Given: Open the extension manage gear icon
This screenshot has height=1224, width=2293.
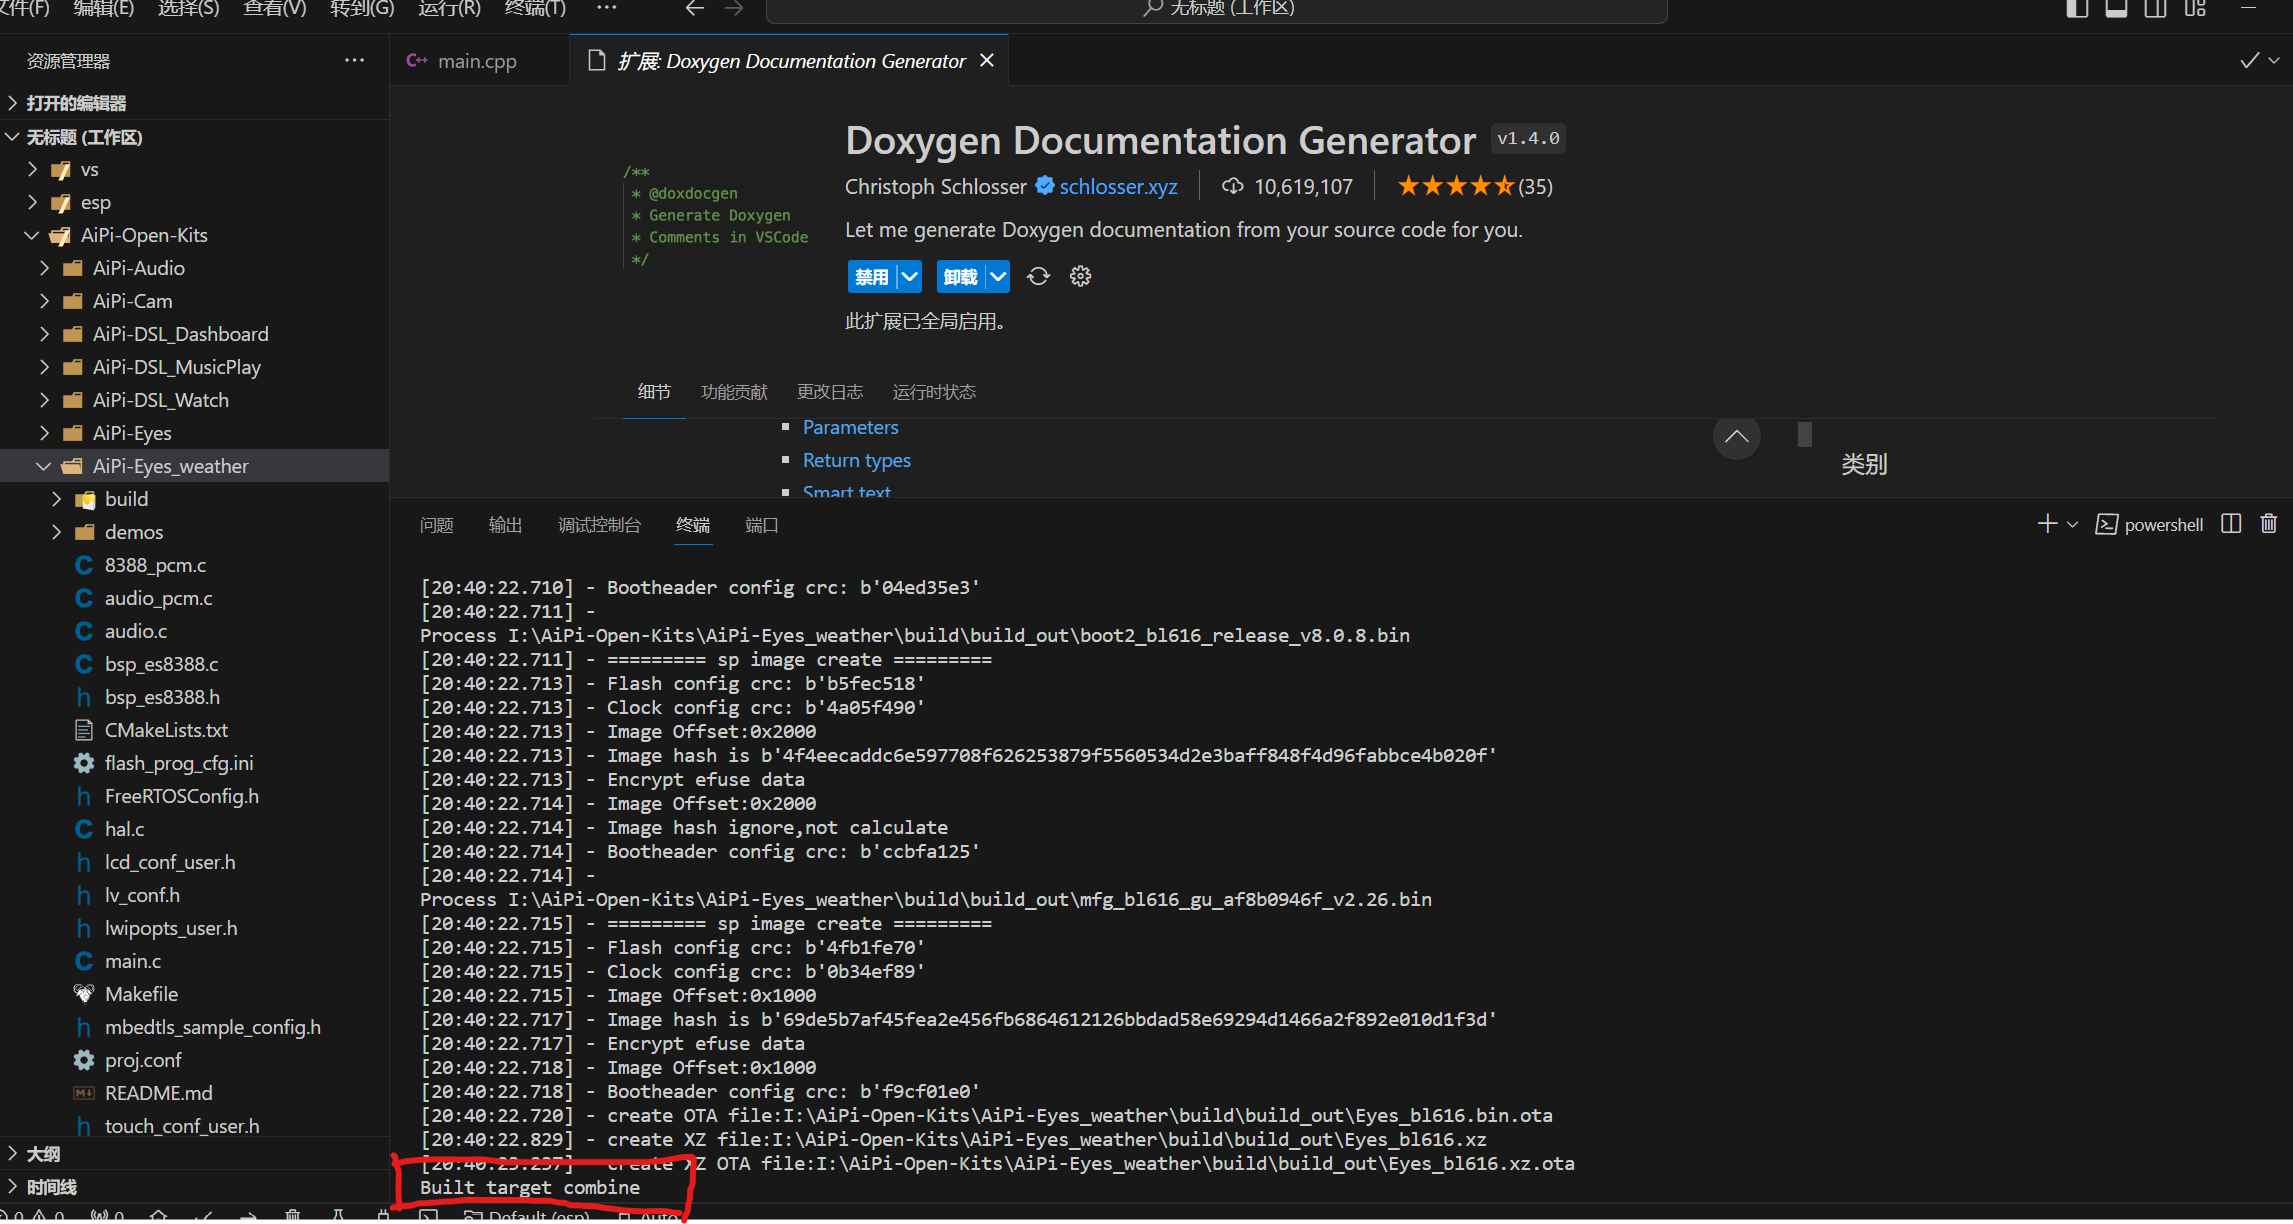Looking at the screenshot, I should 1080,276.
